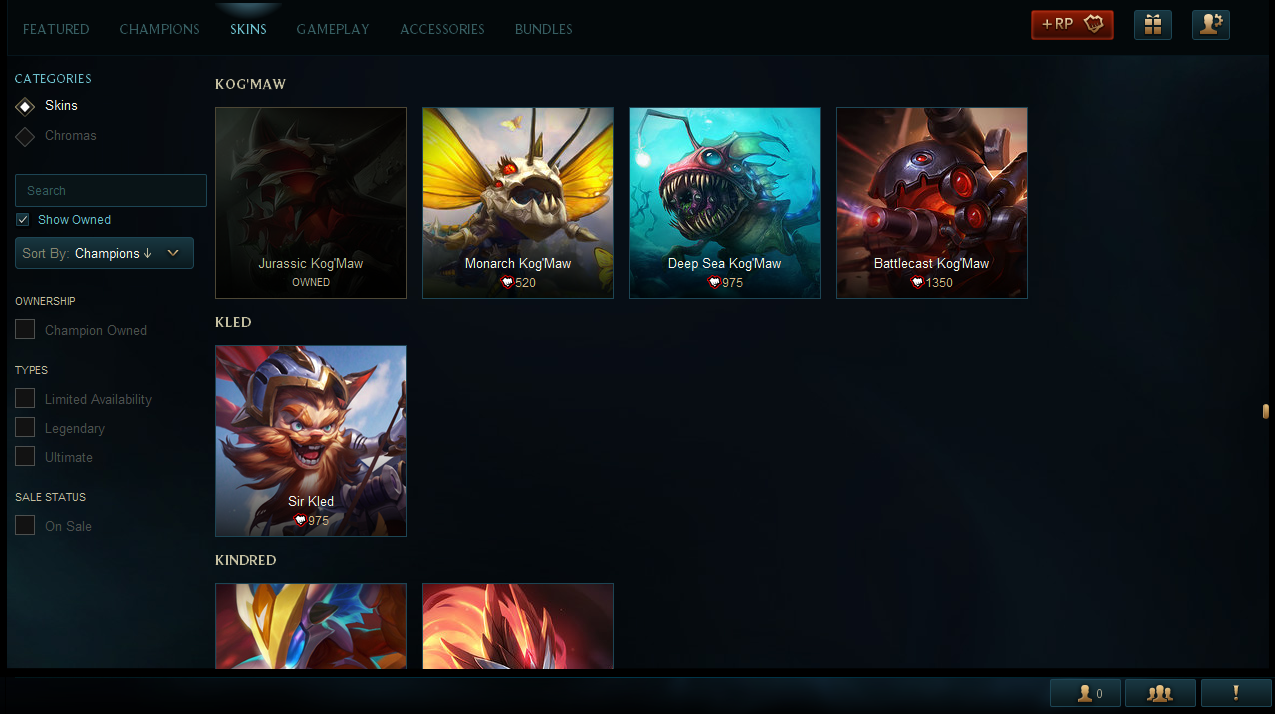Uncheck the Show Owned checkbox
Image resolution: width=1275 pixels, height=714 pixels.
pyautogui.click(x=23, y=220)
